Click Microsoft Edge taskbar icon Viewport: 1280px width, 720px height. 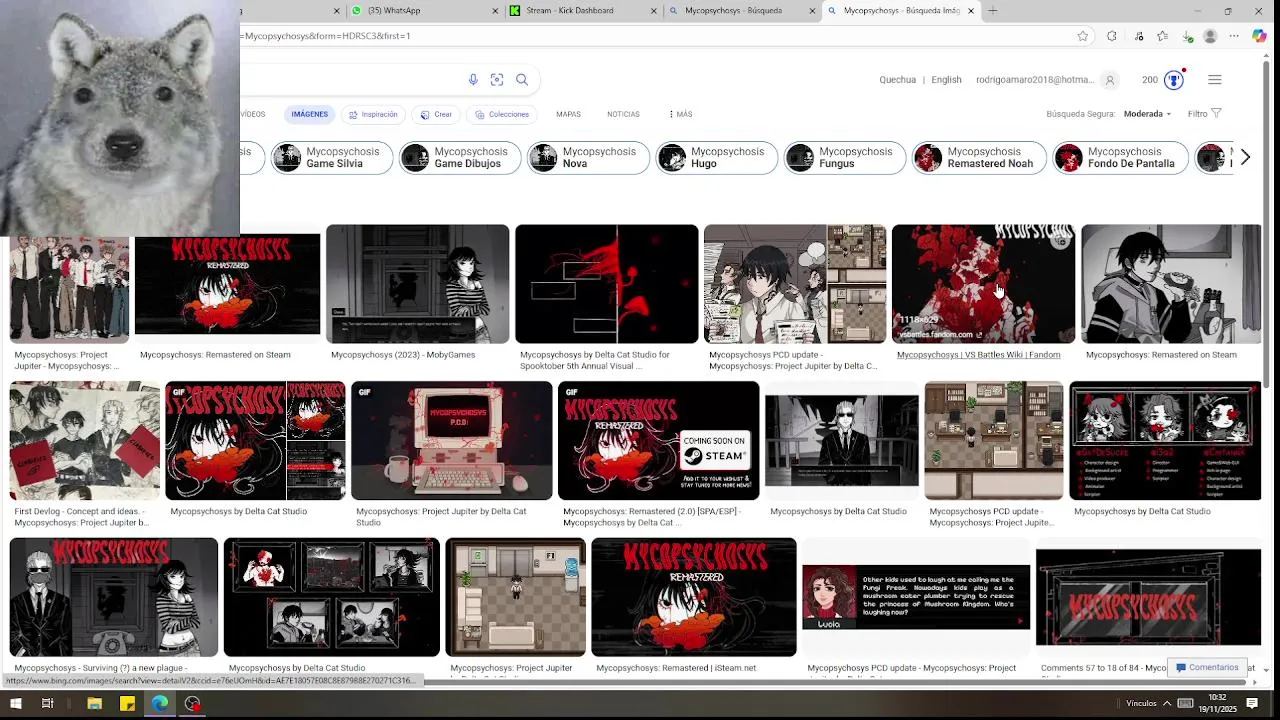point(160,704)
